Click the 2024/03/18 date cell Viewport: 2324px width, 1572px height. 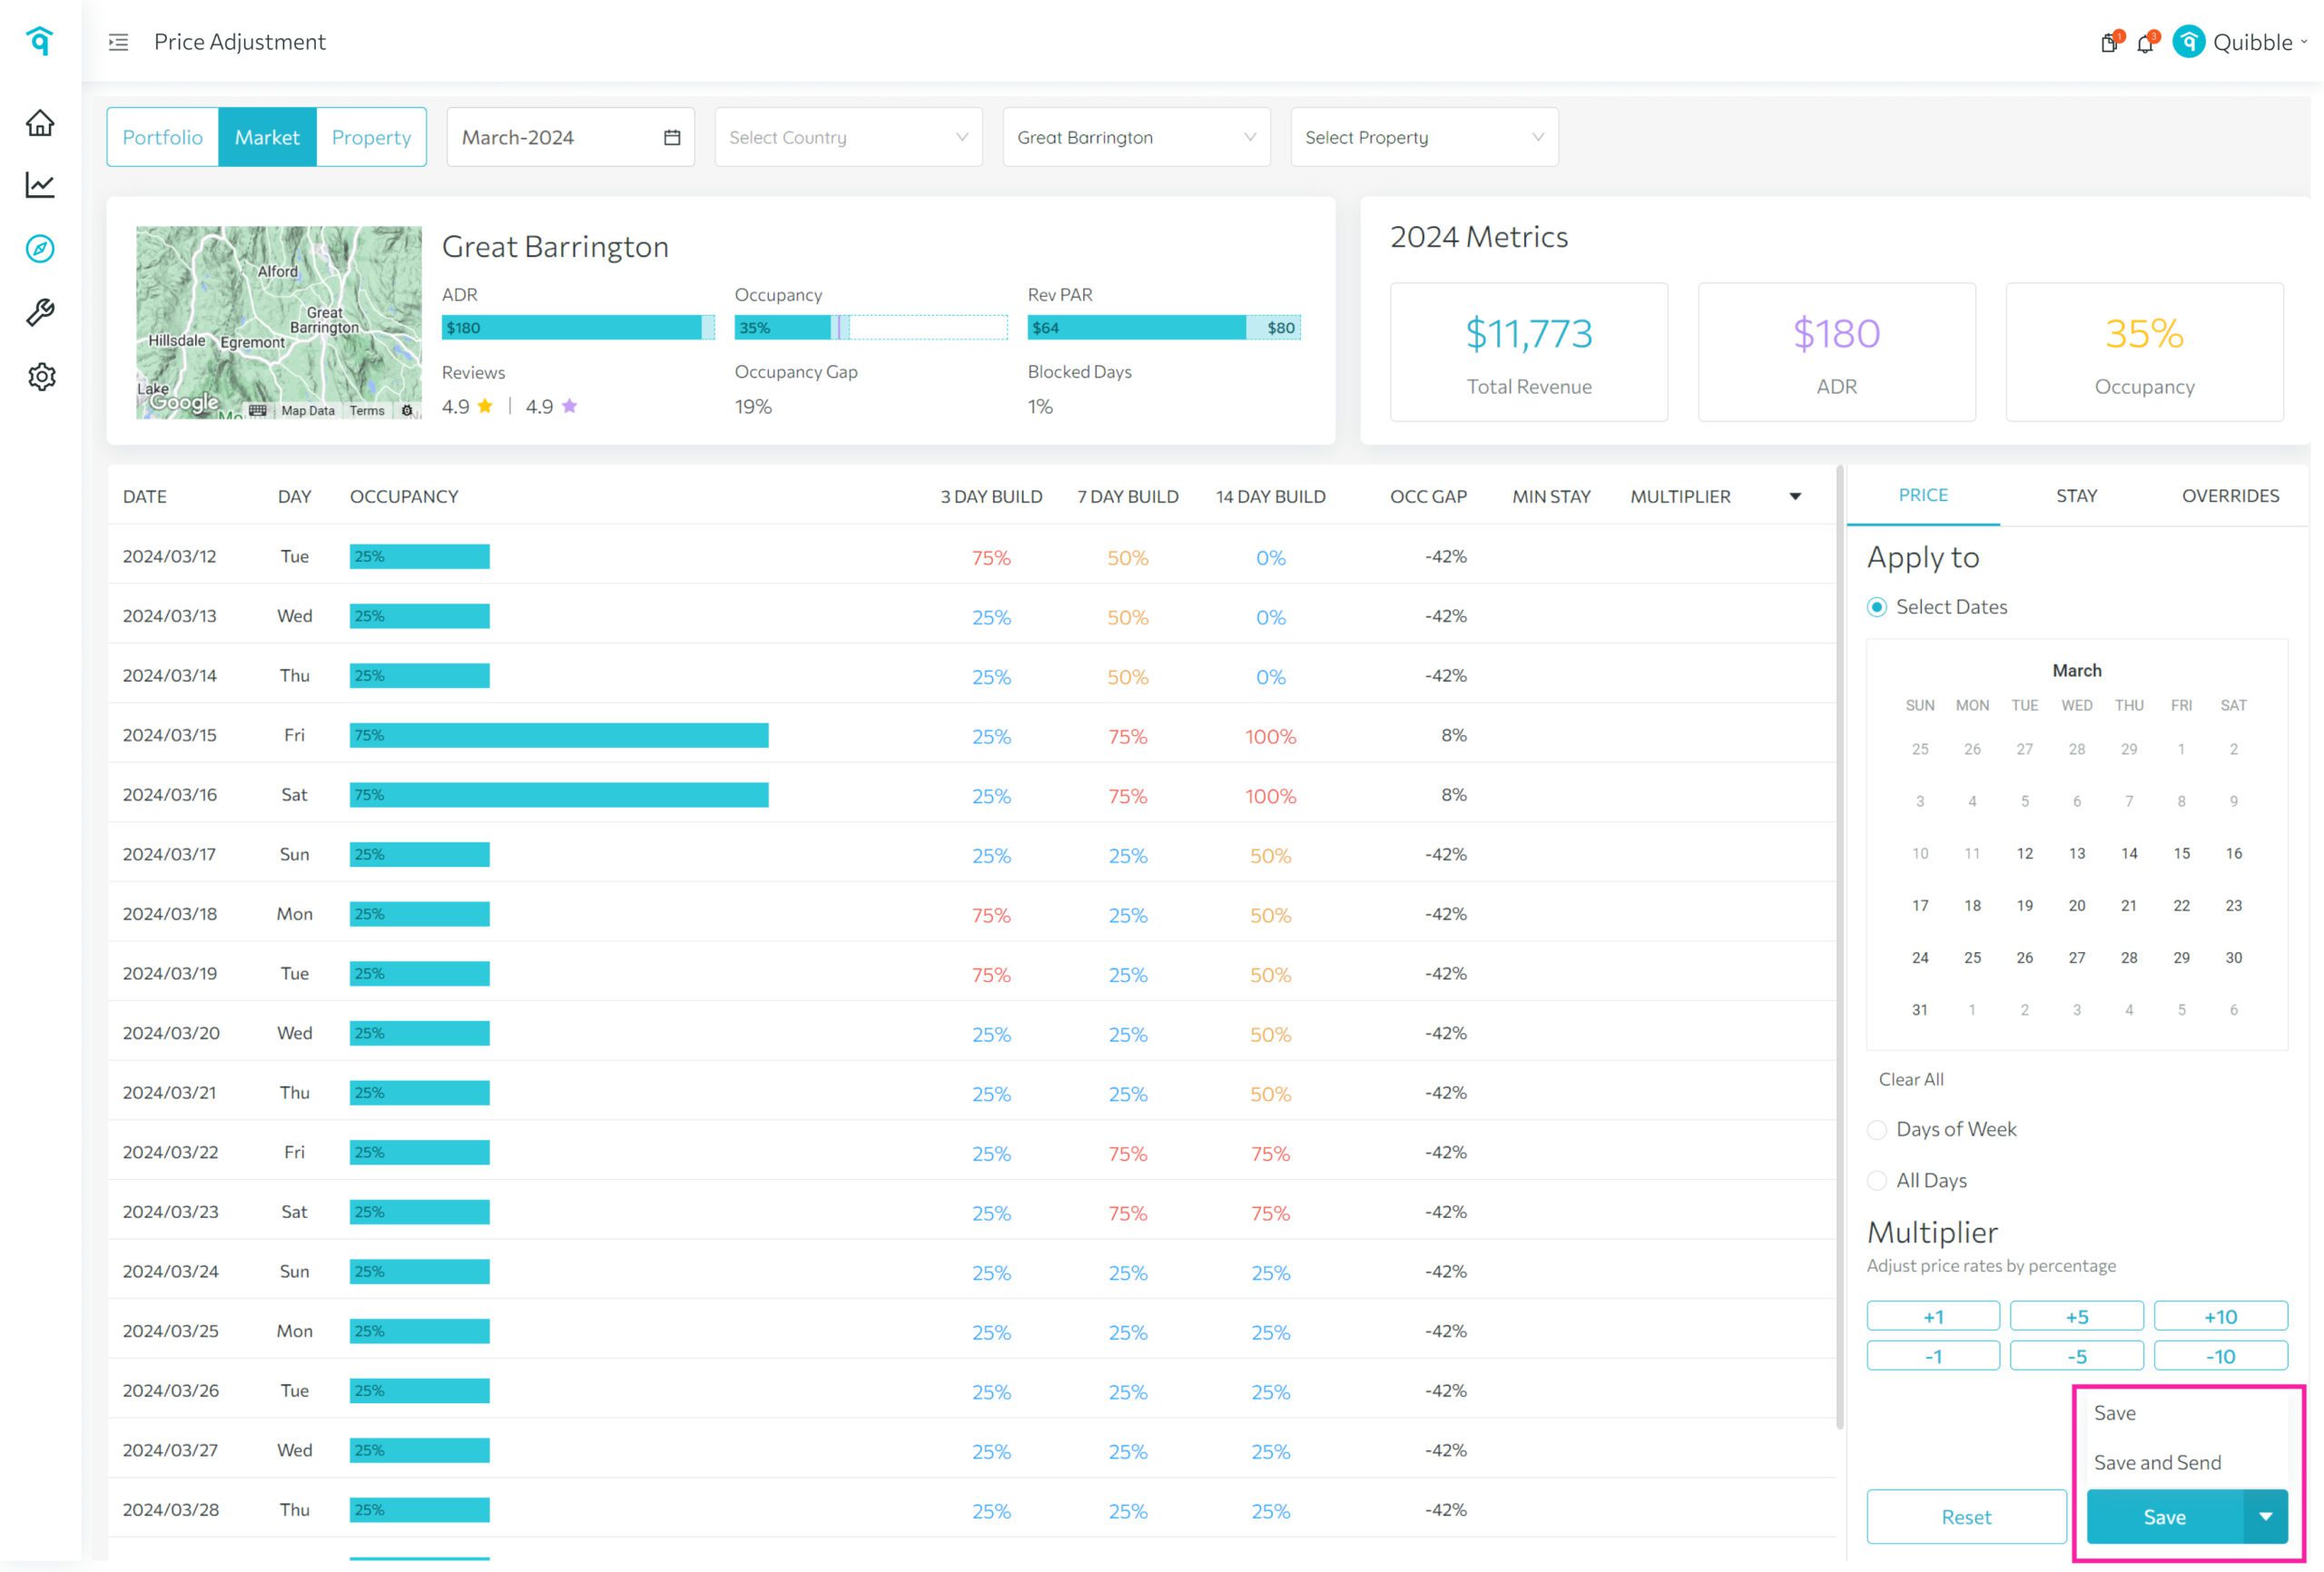coord(169,913)
